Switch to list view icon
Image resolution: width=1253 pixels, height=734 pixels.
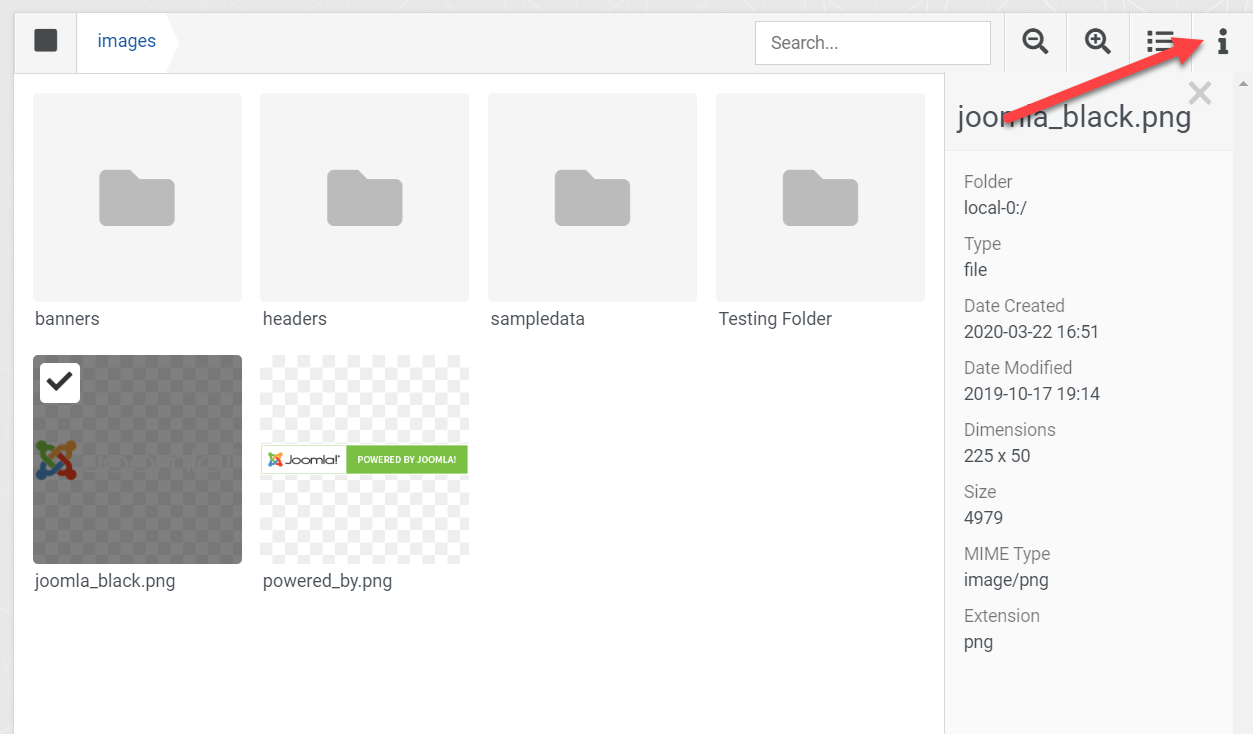1160,41
